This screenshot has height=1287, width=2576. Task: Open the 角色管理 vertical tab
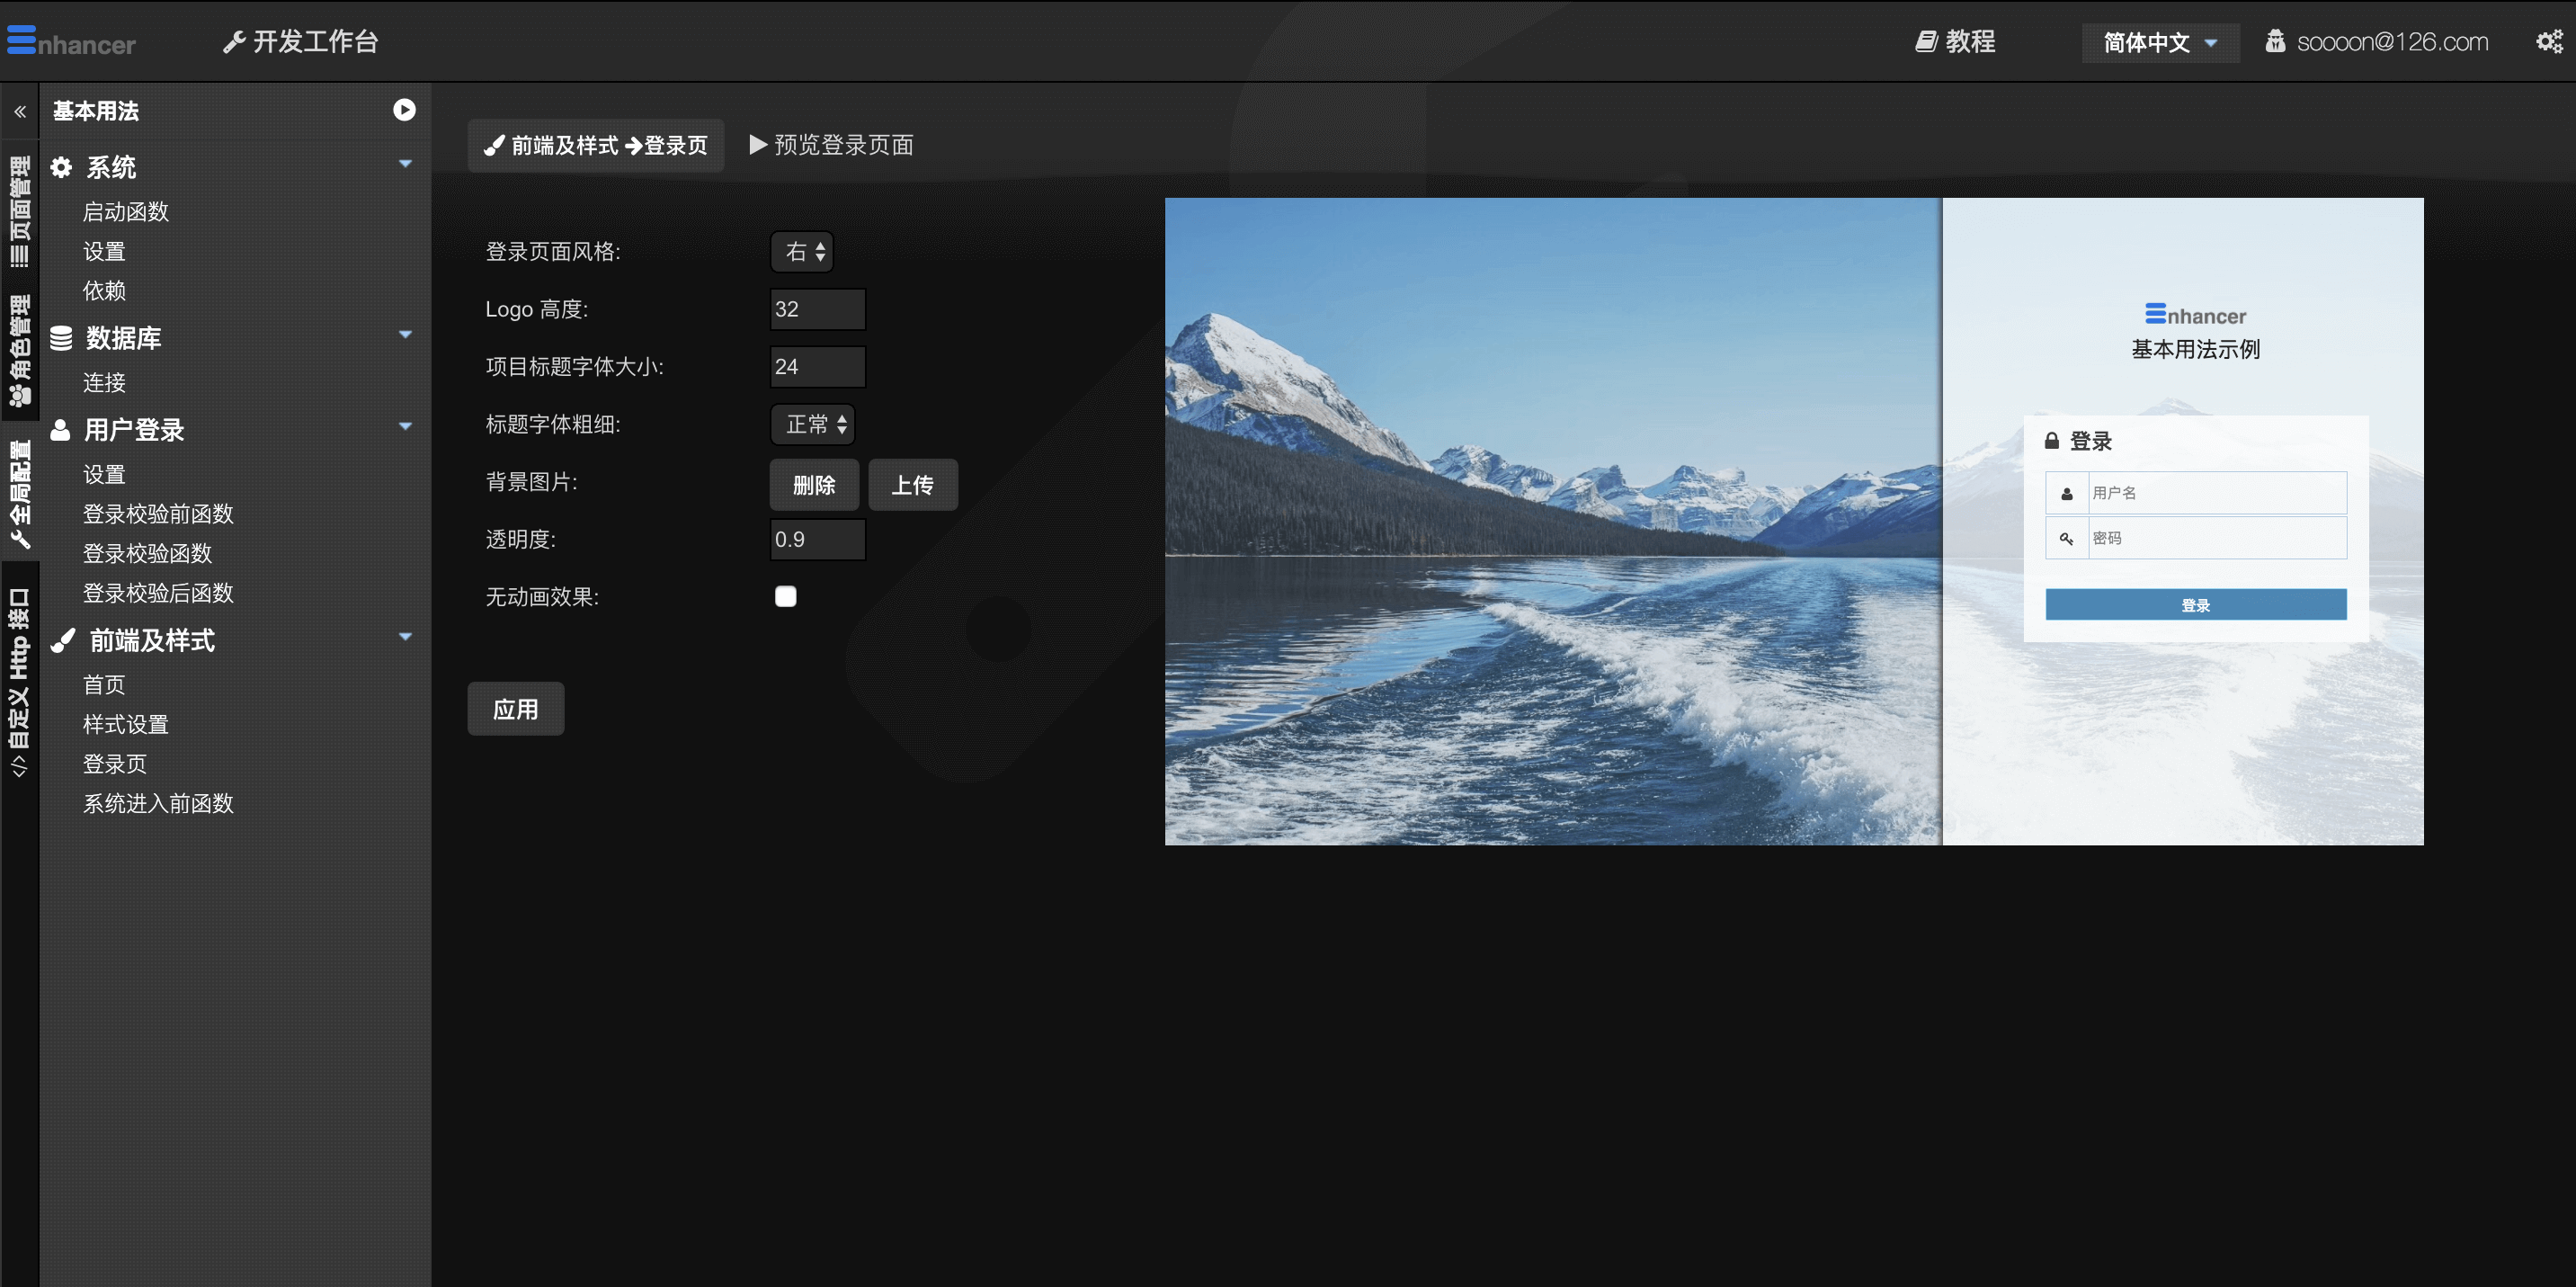point(20,350)
